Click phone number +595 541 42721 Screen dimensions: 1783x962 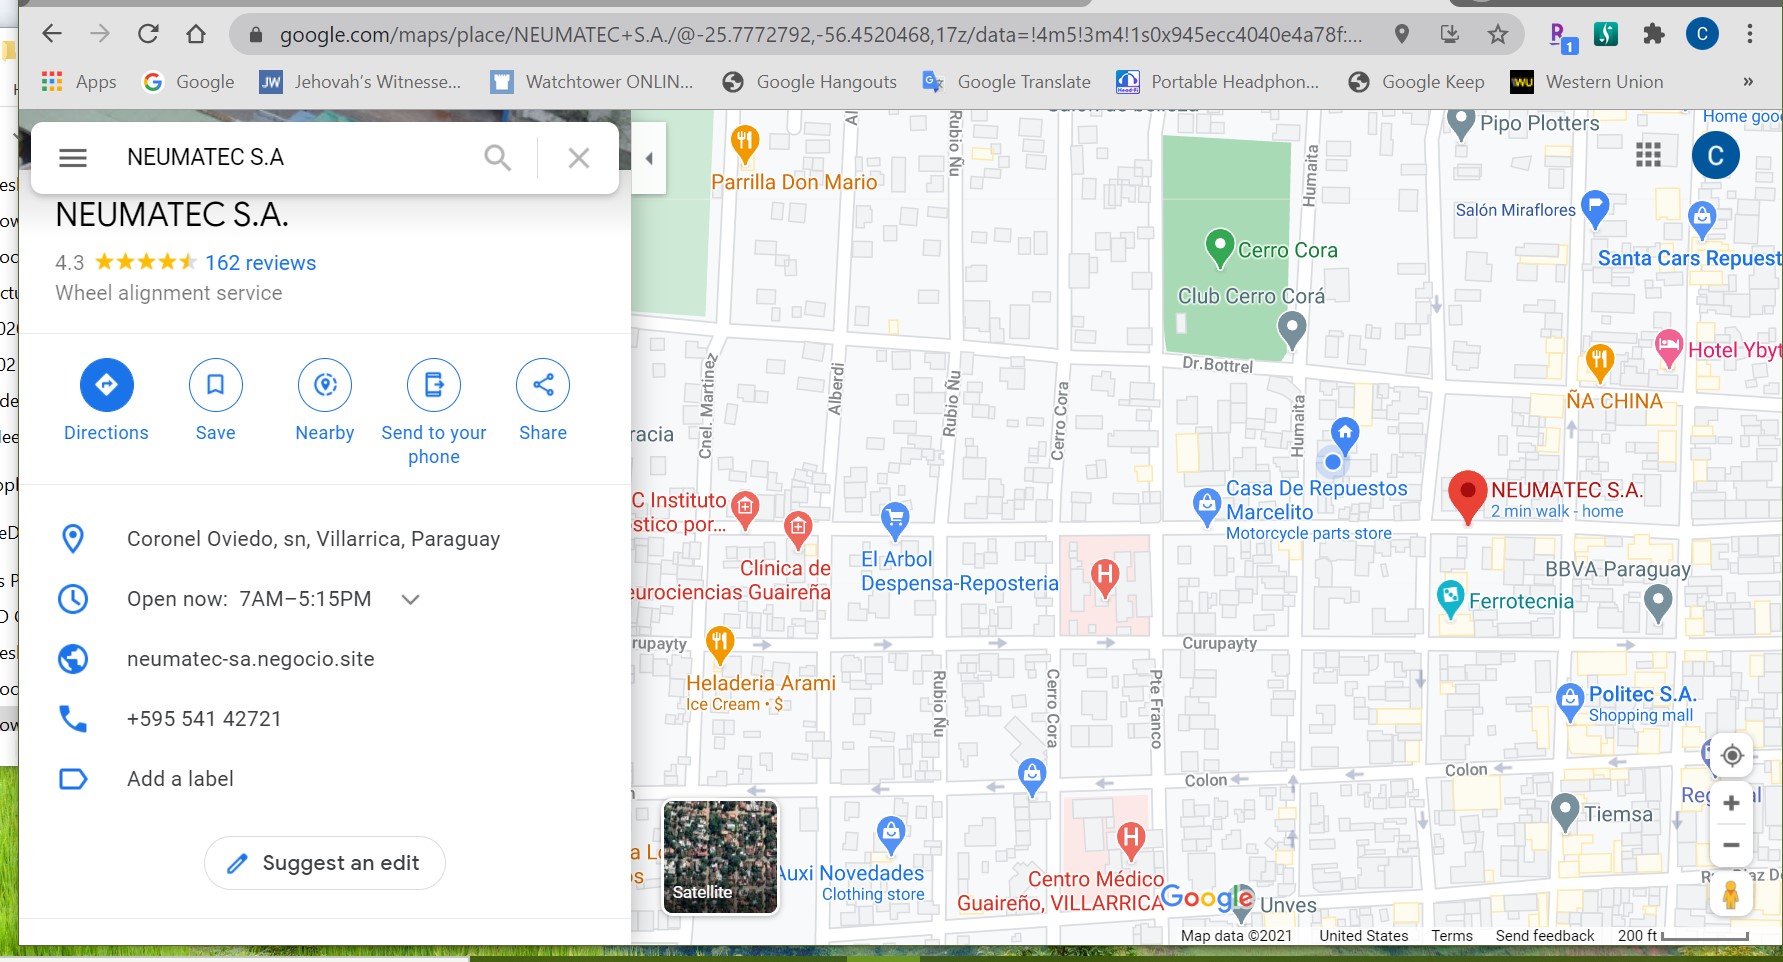[x=204, y=719]
